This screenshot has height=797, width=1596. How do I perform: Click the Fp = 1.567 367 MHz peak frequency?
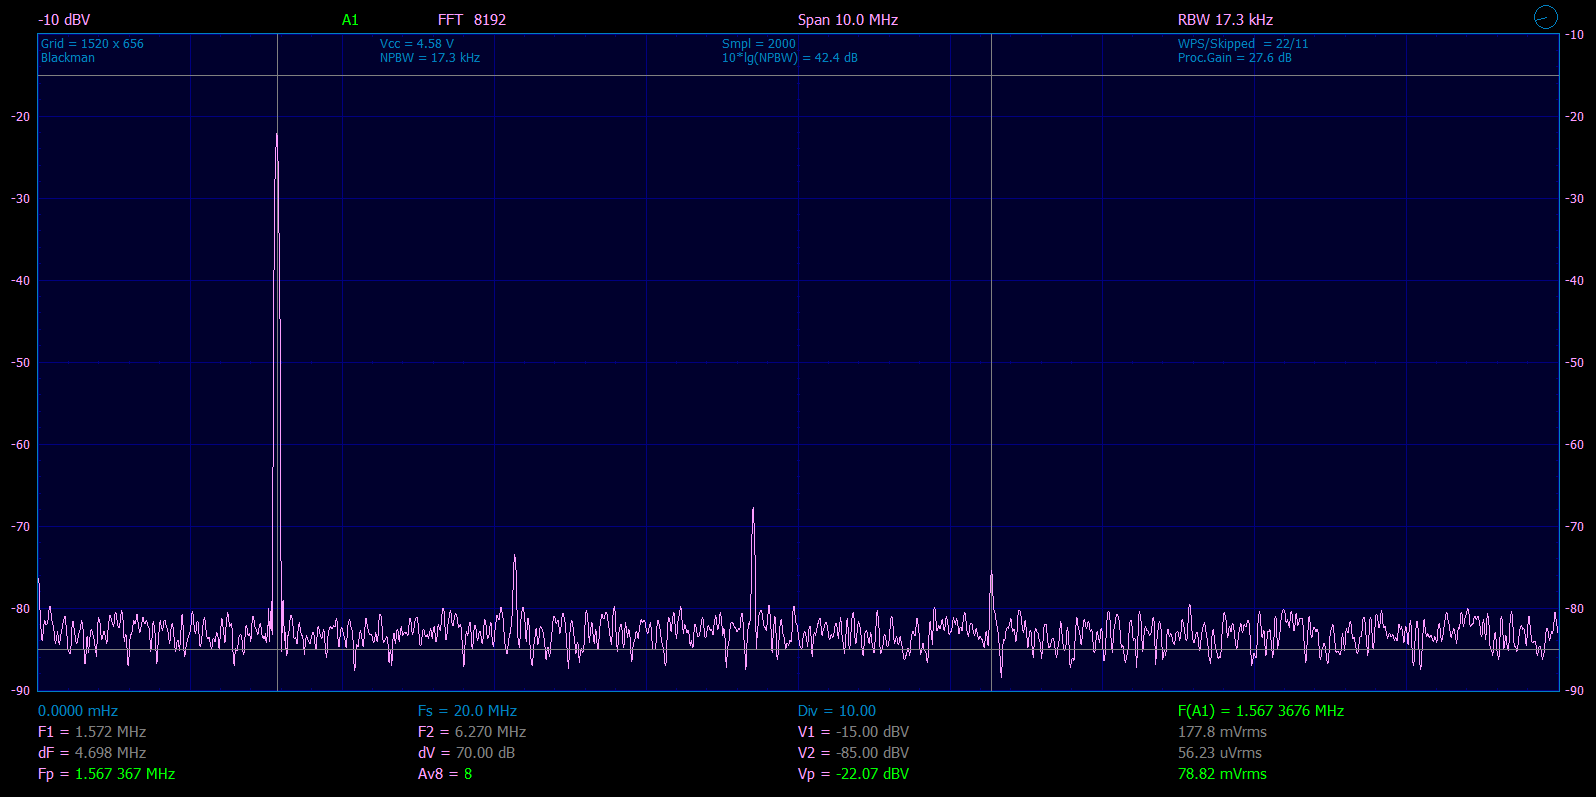(x=107, y=774)
